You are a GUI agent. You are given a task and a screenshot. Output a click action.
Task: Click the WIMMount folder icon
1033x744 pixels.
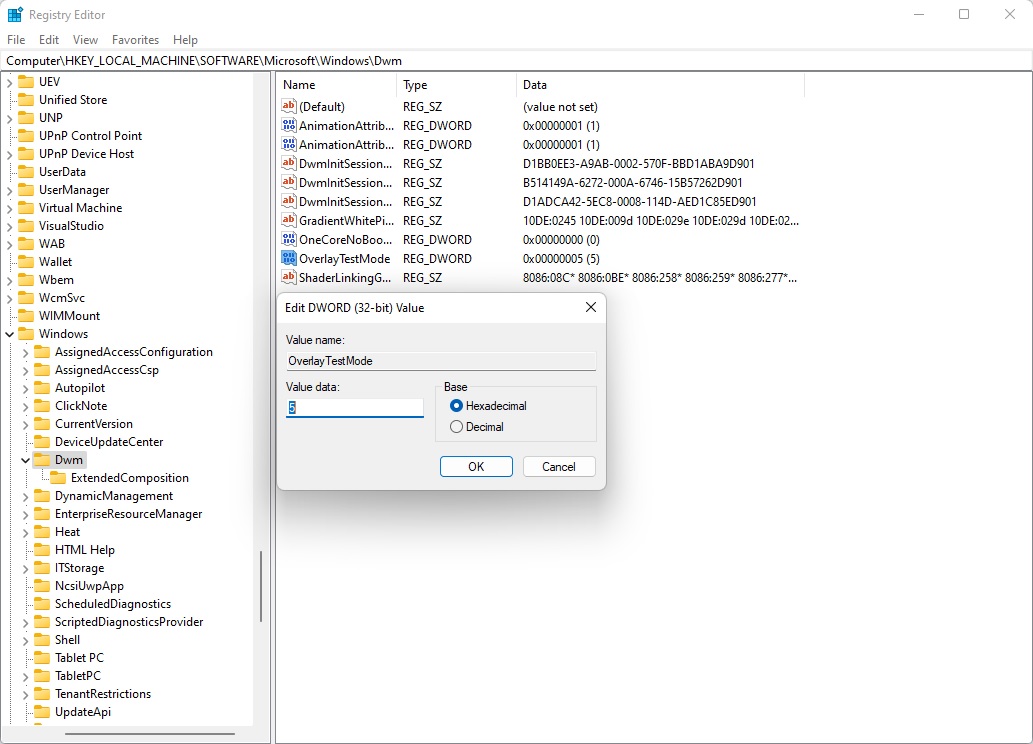[x=26, y=316]
